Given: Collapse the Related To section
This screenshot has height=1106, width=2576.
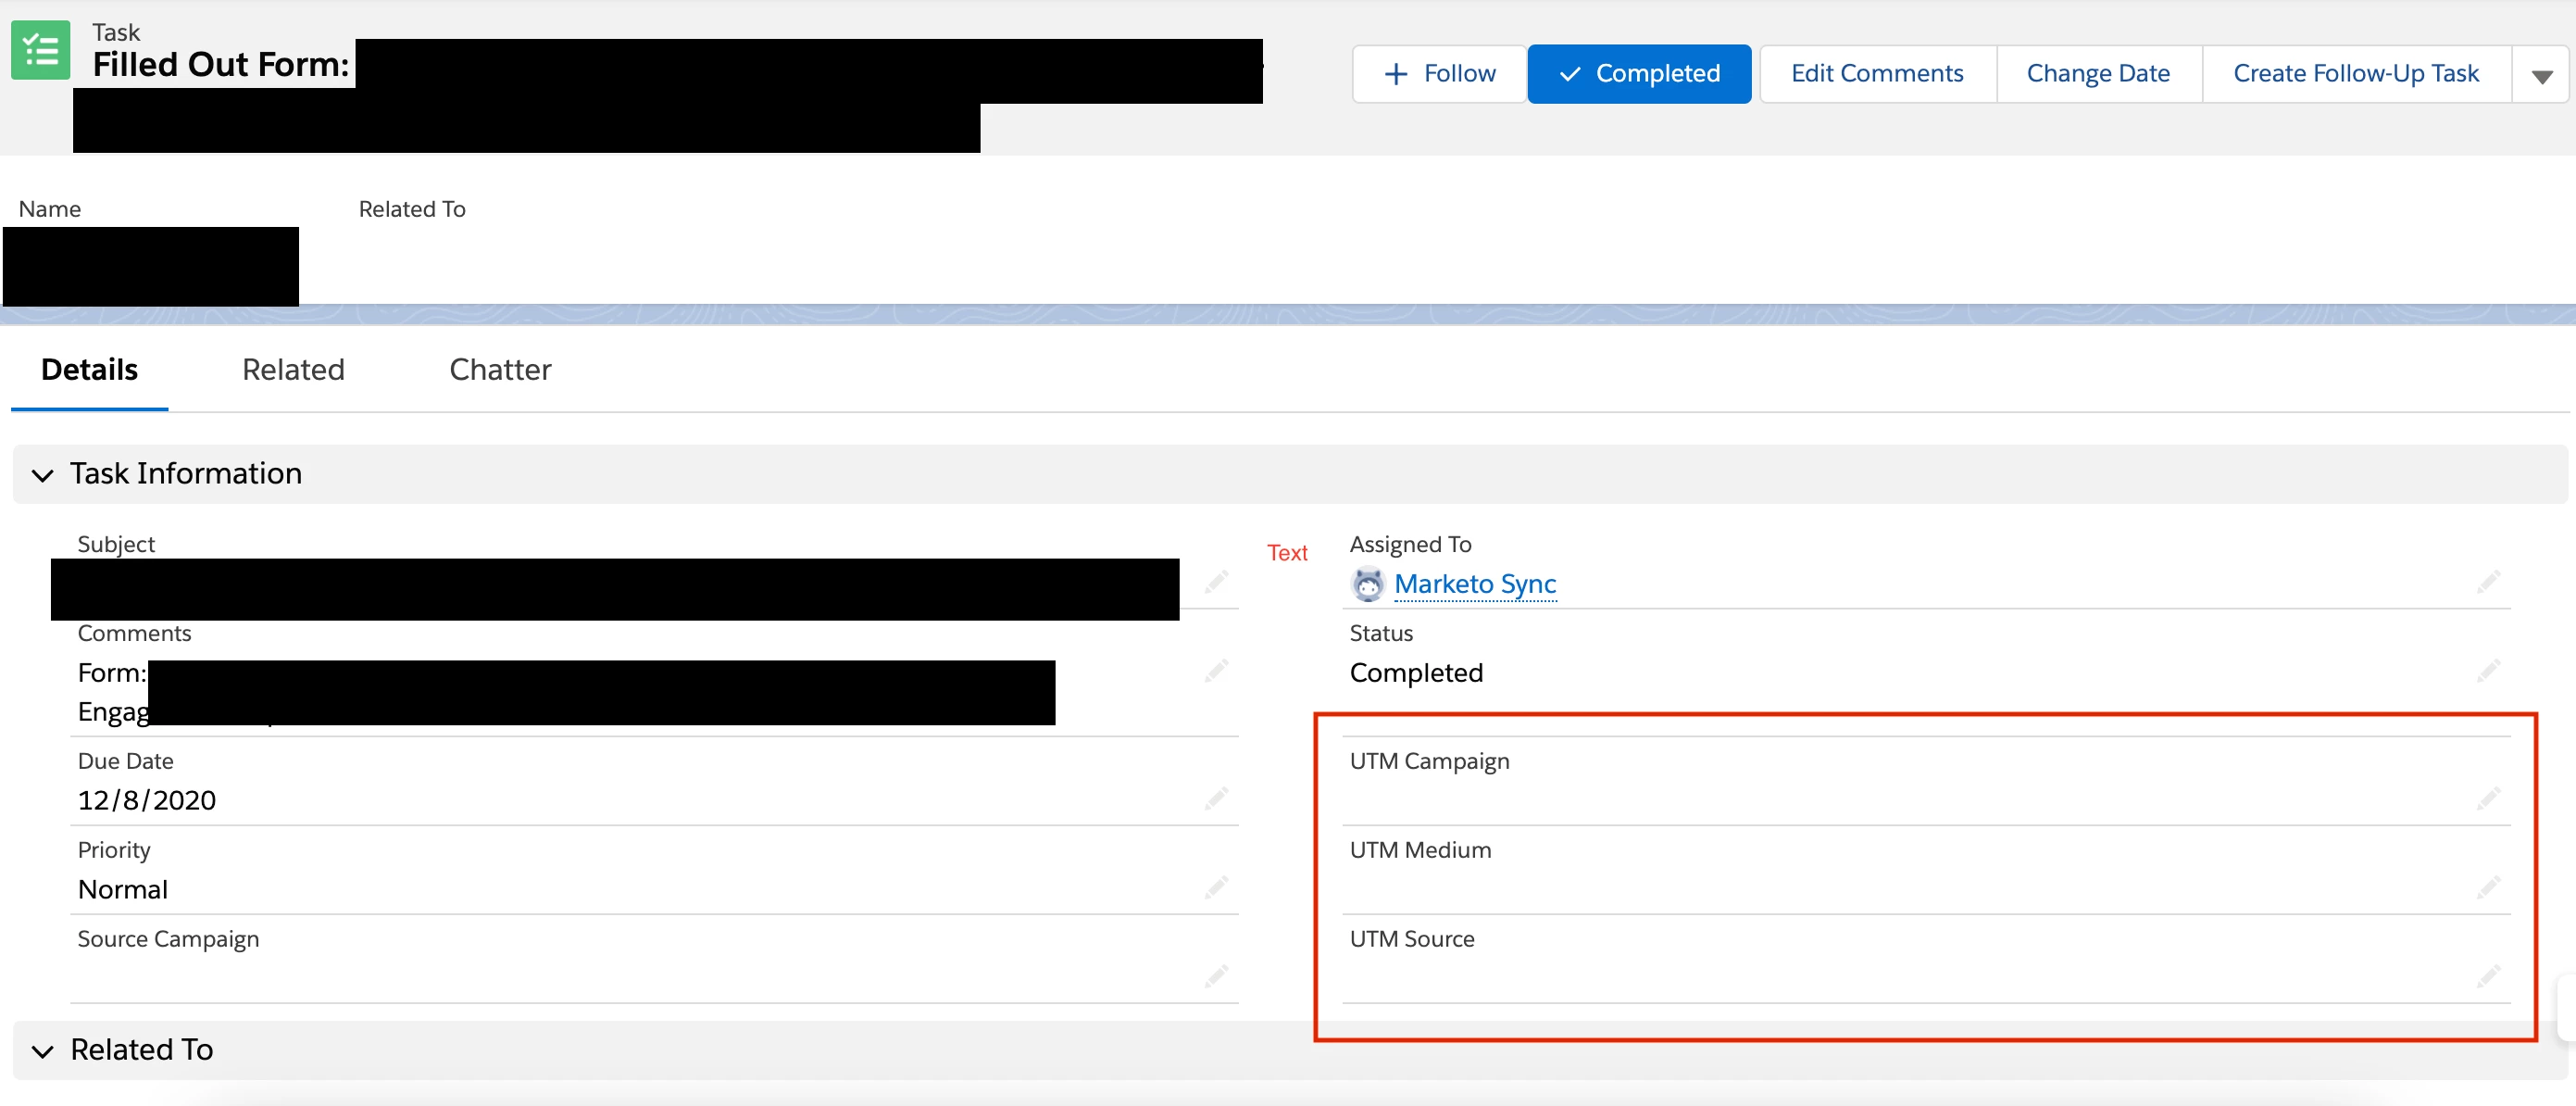Looking at the screenshot, I should click(x=42, y=1051).
